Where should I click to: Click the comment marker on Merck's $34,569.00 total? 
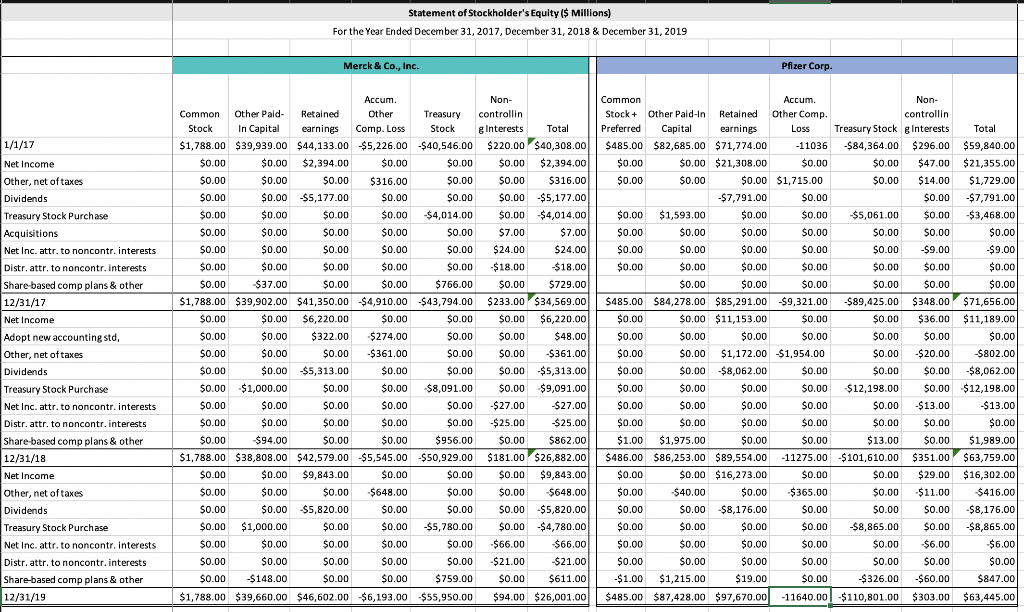[529, 297]
